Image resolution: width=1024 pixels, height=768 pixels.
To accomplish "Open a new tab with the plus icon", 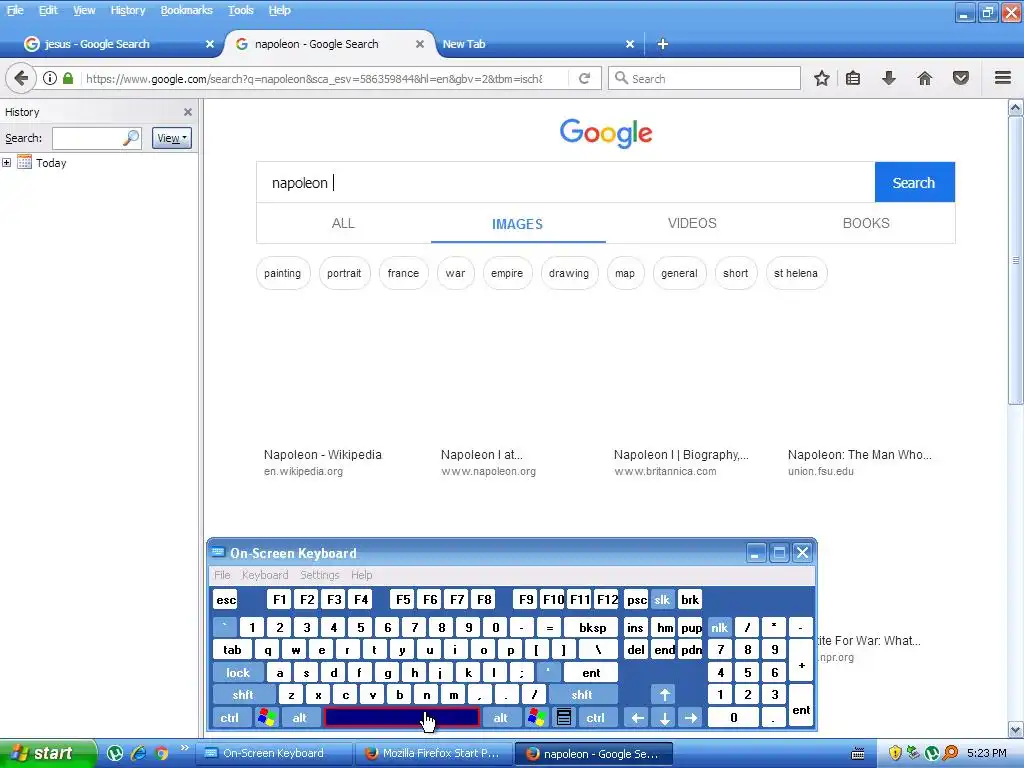I will (x=662, y=44).
